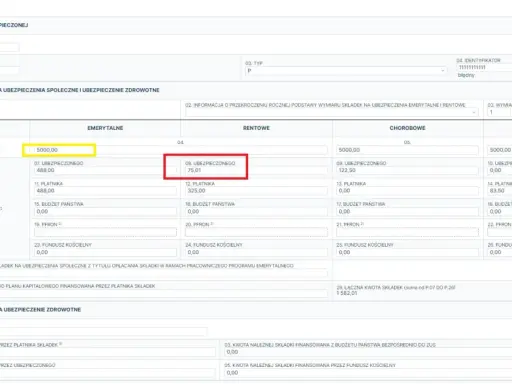Select the total contributions value 1 582,01
512x384 pixels.
[347, 293]
